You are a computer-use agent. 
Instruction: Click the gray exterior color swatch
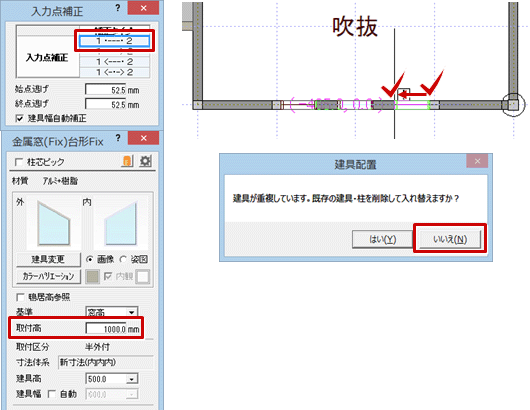pyautogui.click(x=92, y=276)
